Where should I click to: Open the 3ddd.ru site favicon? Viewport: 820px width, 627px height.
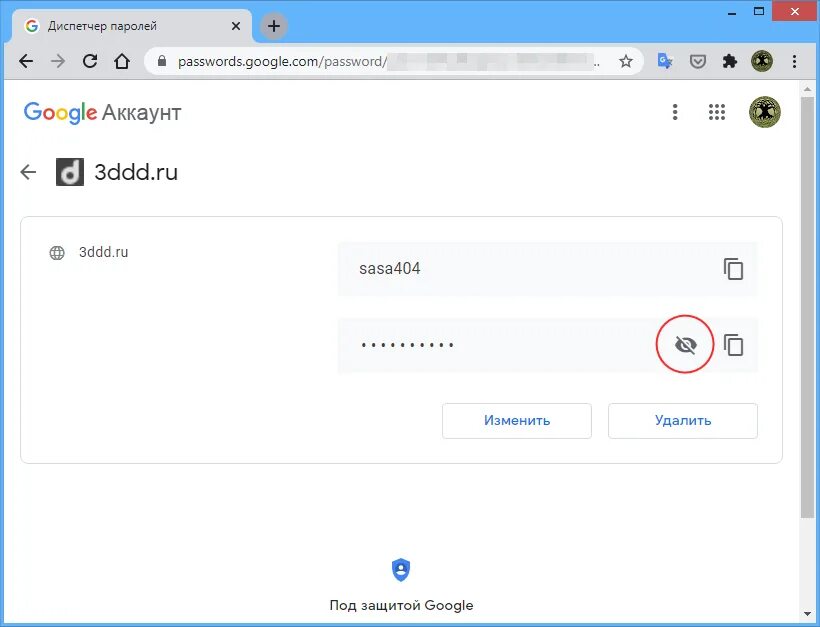click(x=70, y=172)
